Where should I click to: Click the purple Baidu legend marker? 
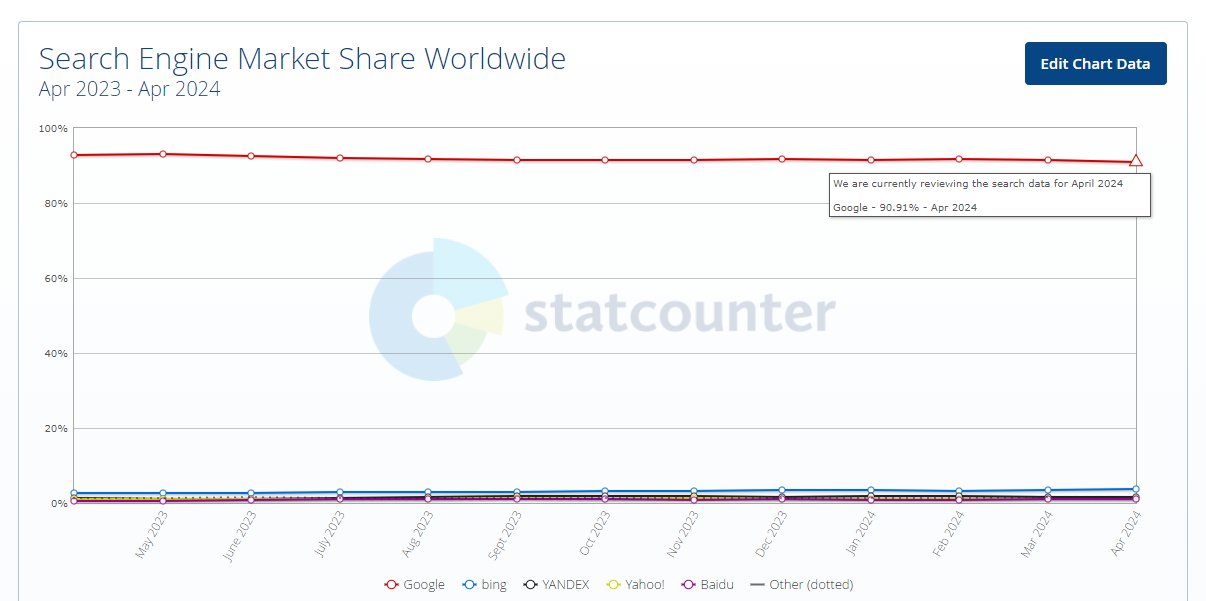coord(687,584)
